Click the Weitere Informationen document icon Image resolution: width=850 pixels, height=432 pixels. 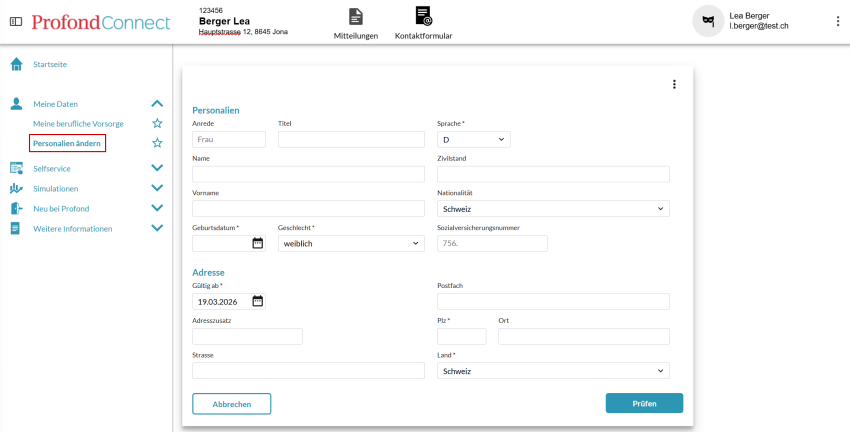[15, 229]
